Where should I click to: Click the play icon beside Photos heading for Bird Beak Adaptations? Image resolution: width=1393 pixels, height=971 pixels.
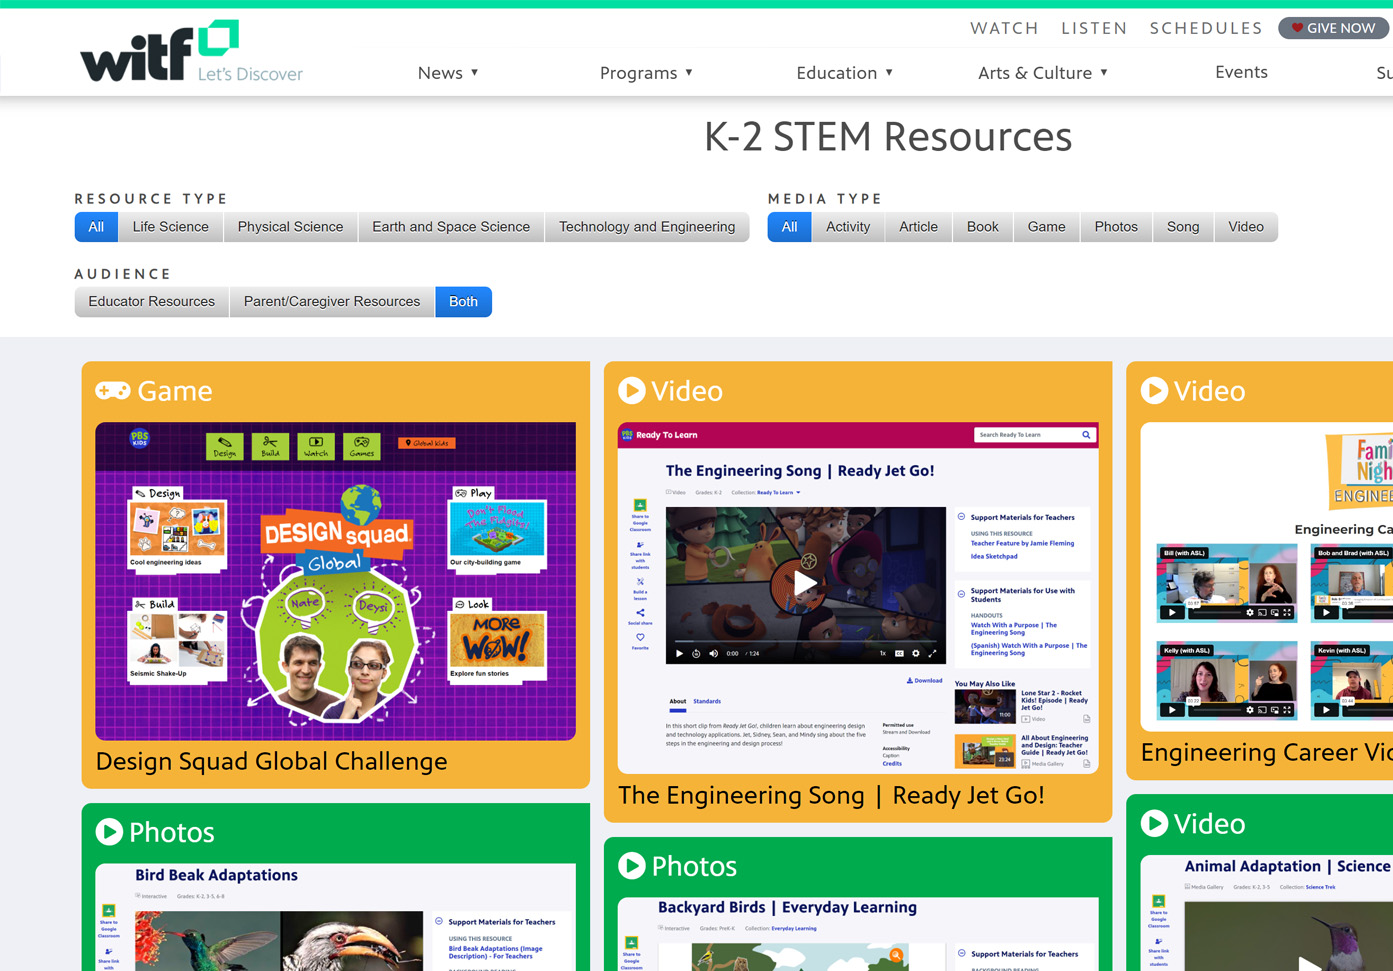109,831
